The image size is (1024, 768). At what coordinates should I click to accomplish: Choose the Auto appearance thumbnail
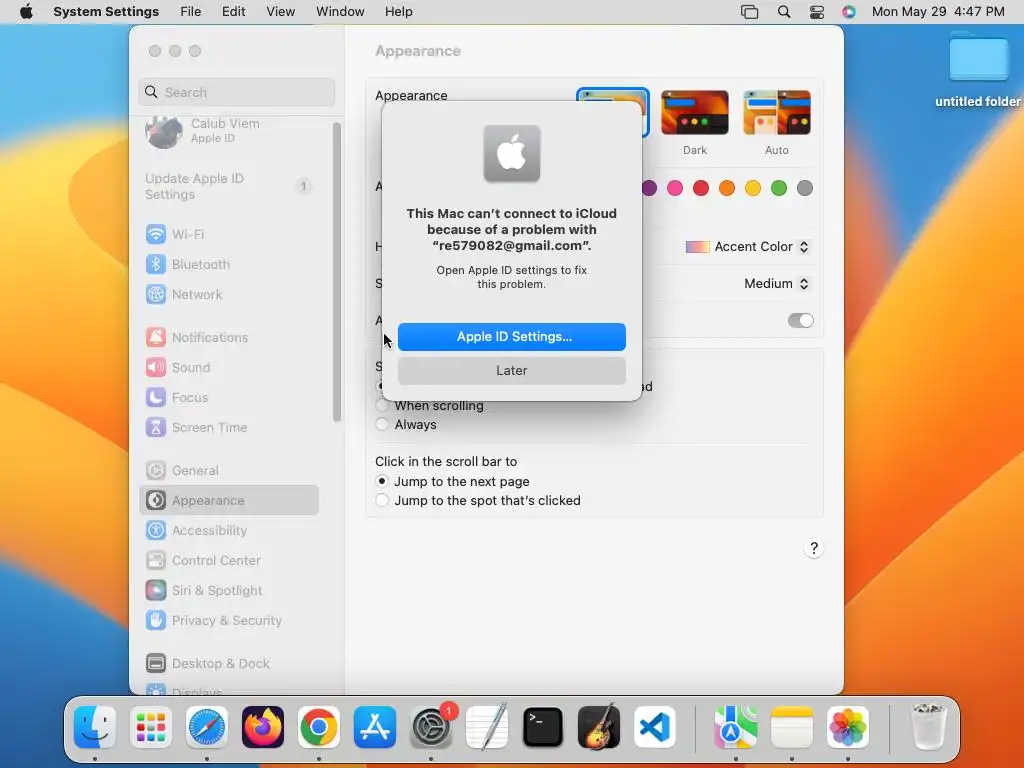coord(777,112)
